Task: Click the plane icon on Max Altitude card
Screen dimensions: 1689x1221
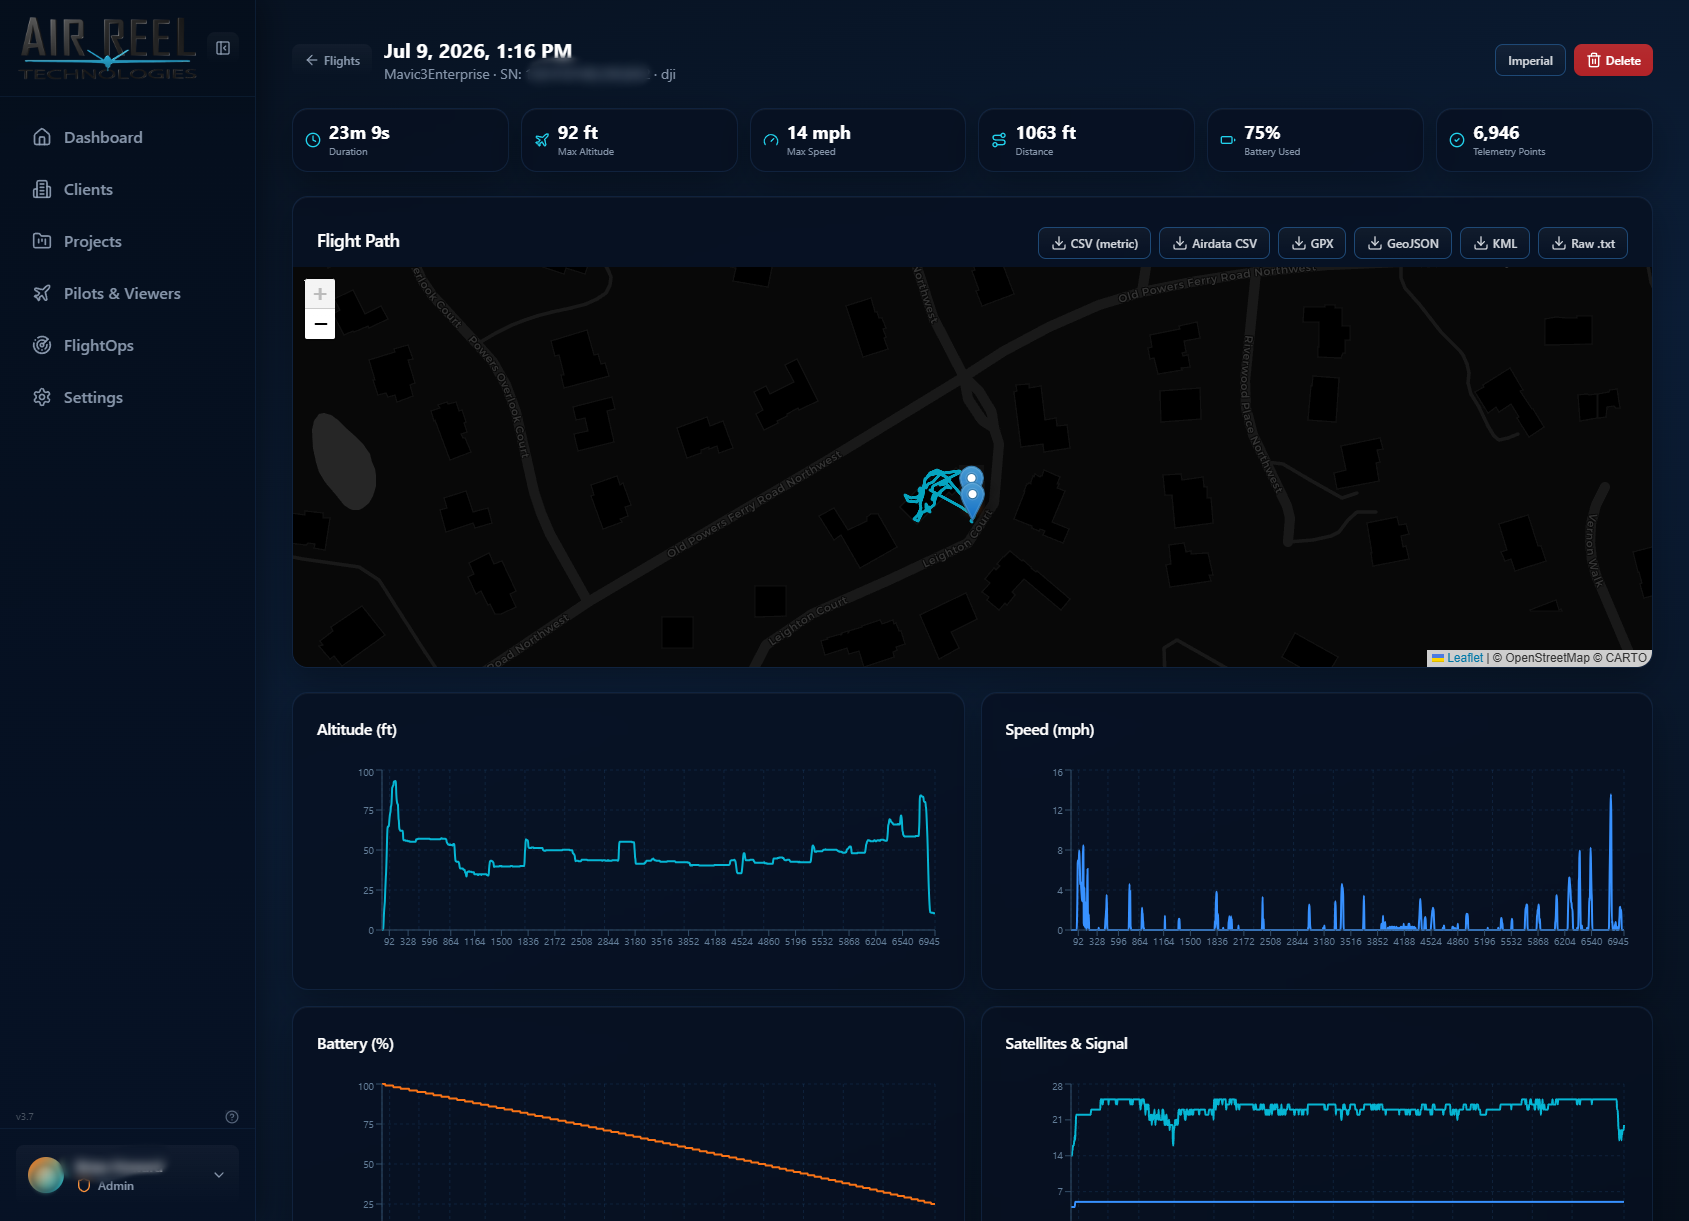Action: coord(542,140)
